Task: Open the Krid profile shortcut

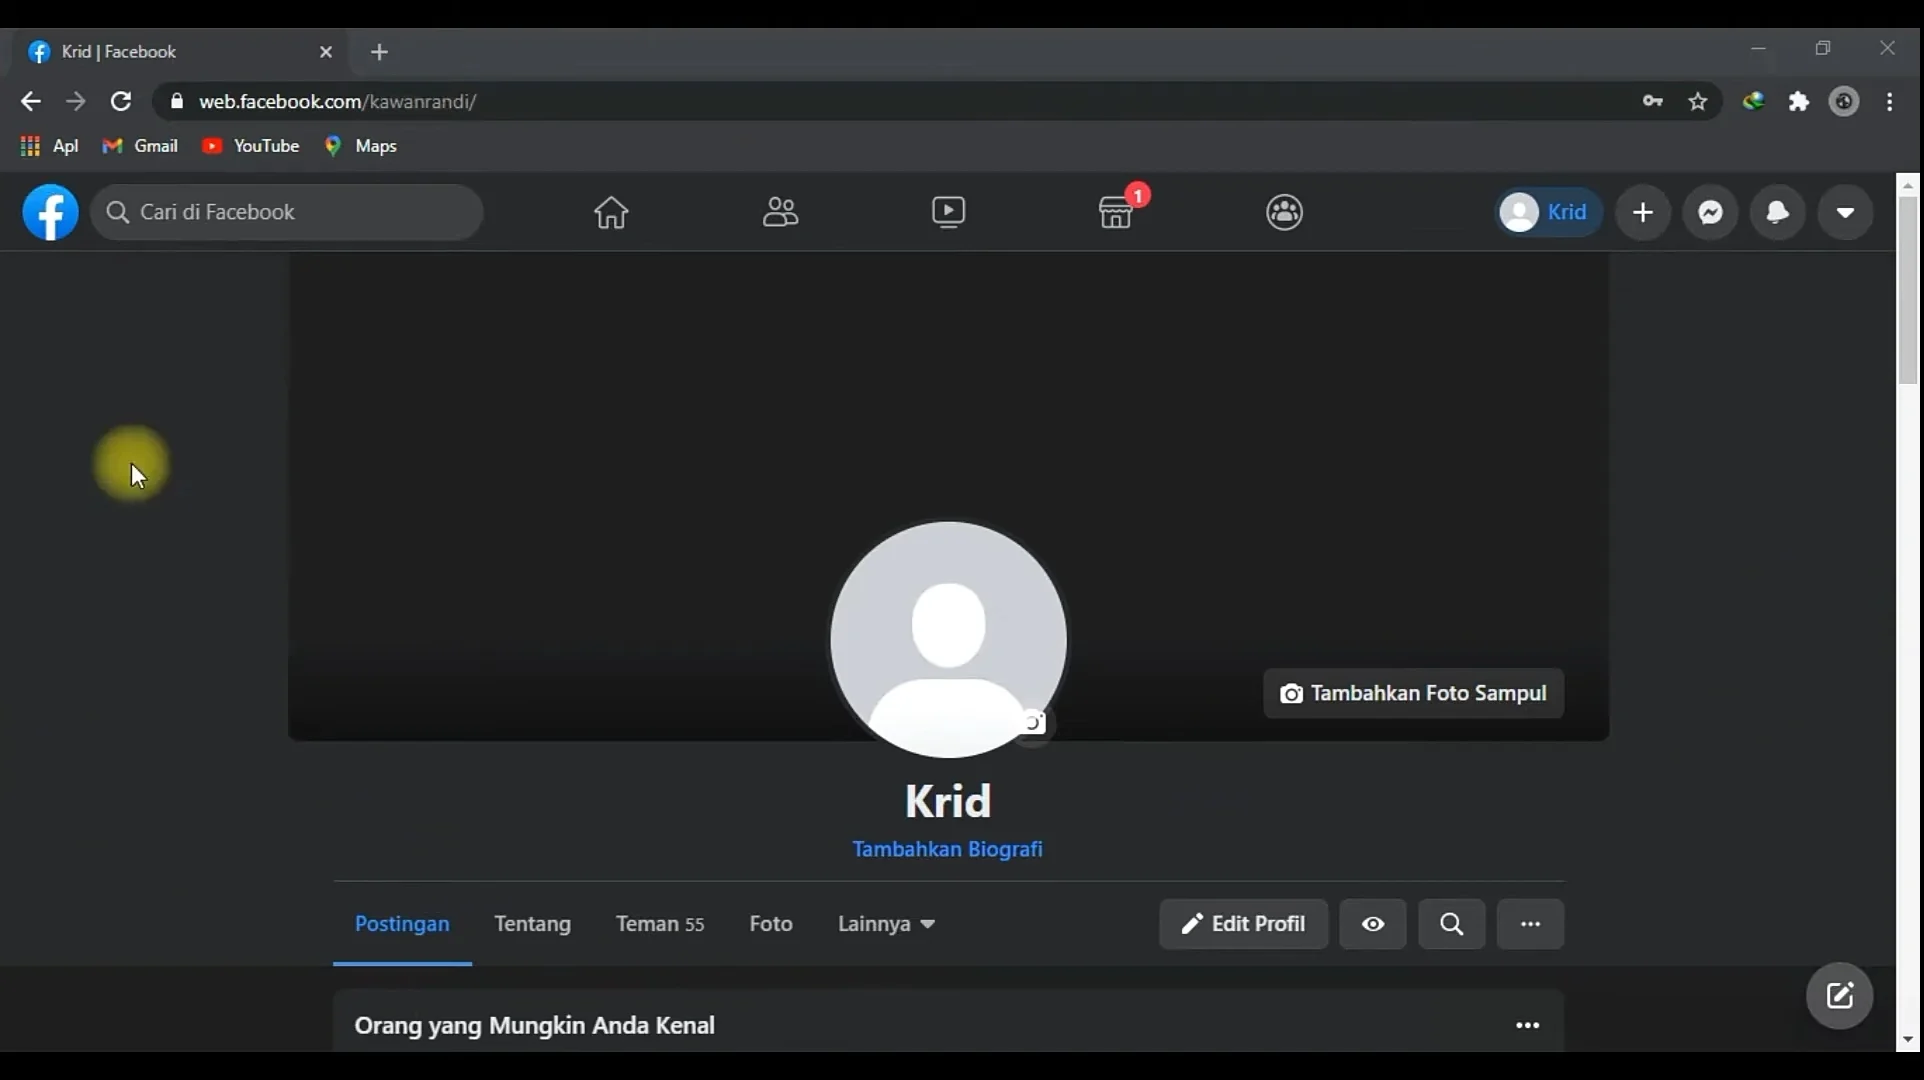Action: click(x=1548, y=212)
